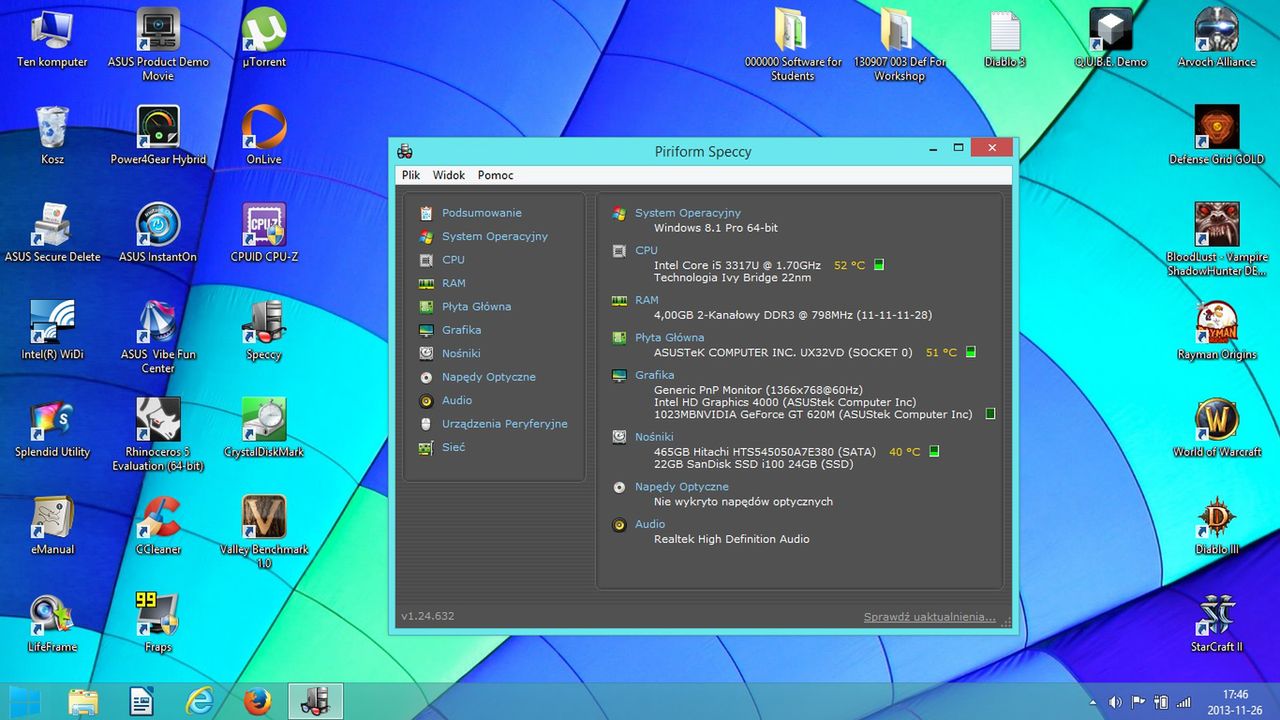Select Defense Grid GOLD desktop icon

coord(1217,136)
